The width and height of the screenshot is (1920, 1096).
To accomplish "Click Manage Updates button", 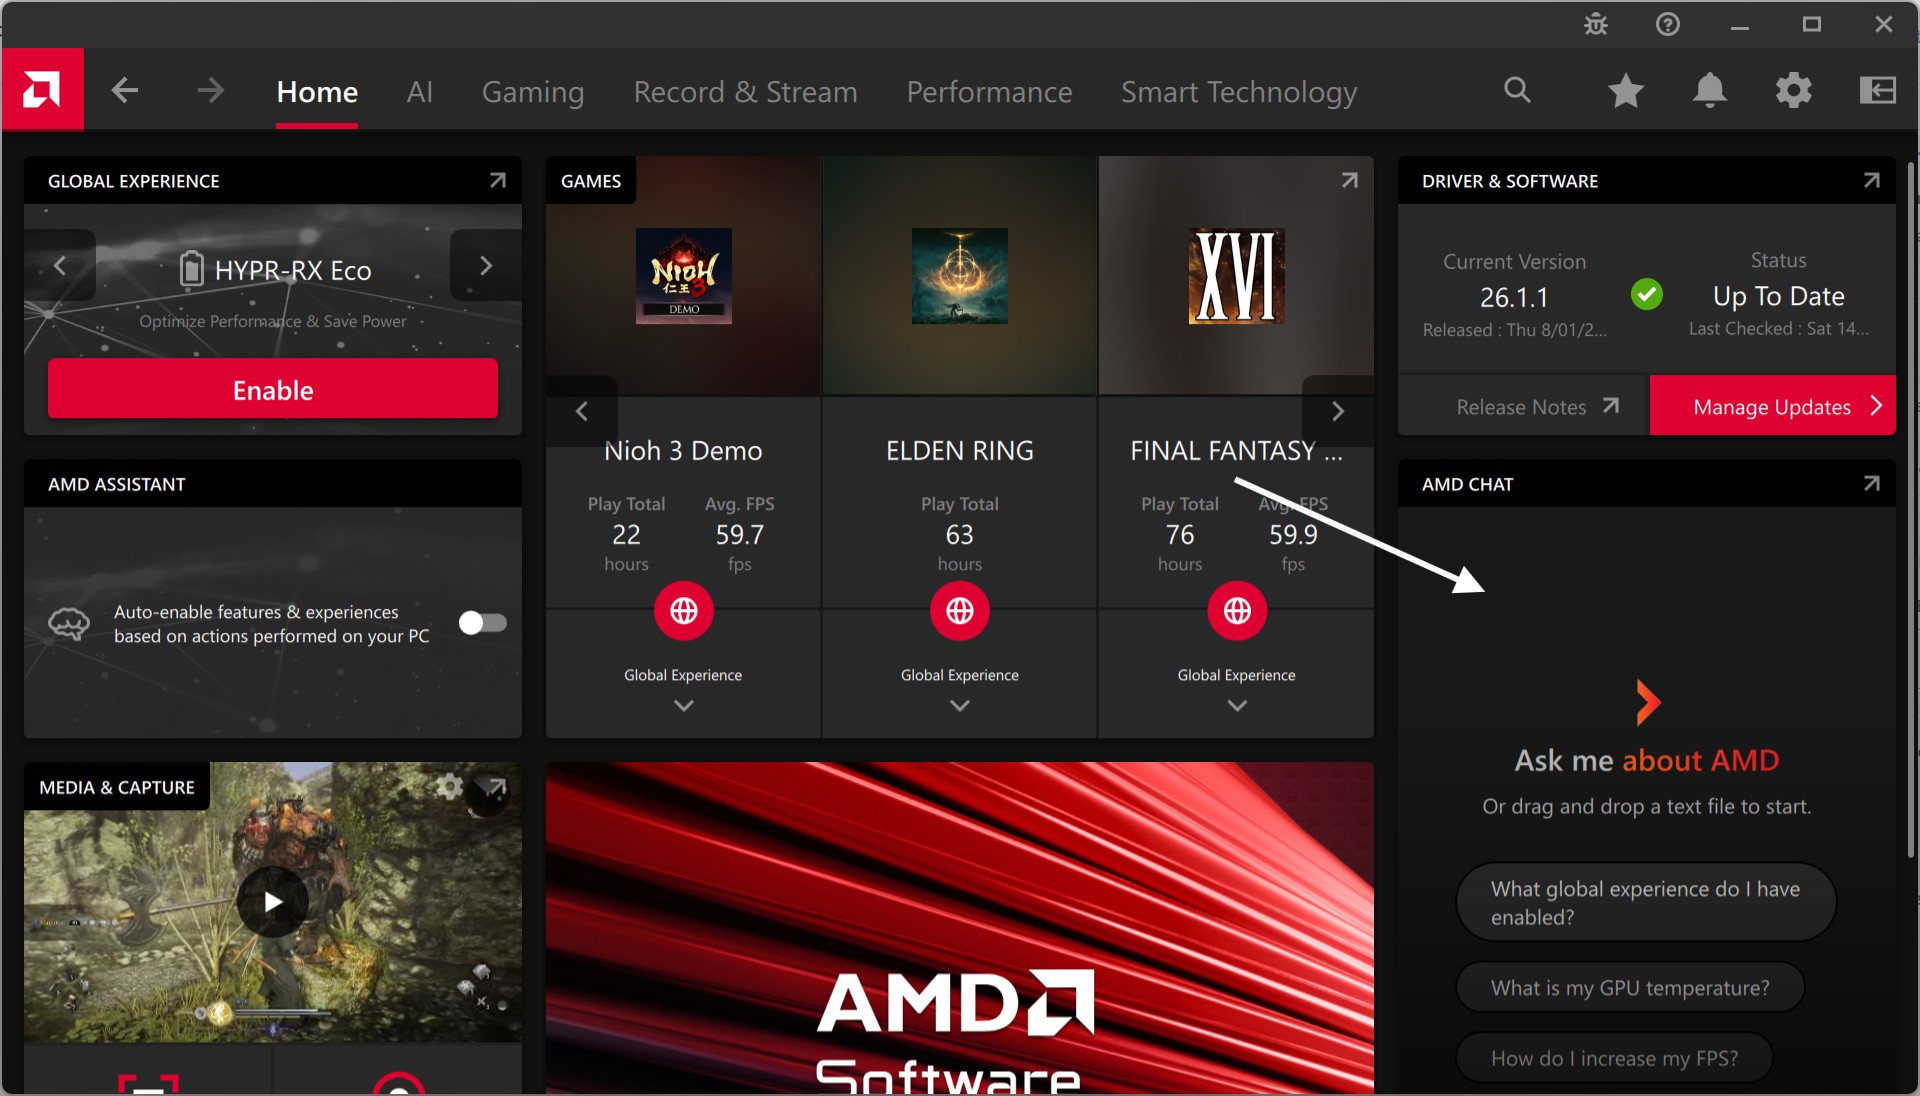I will click(x=1772, y=406).
